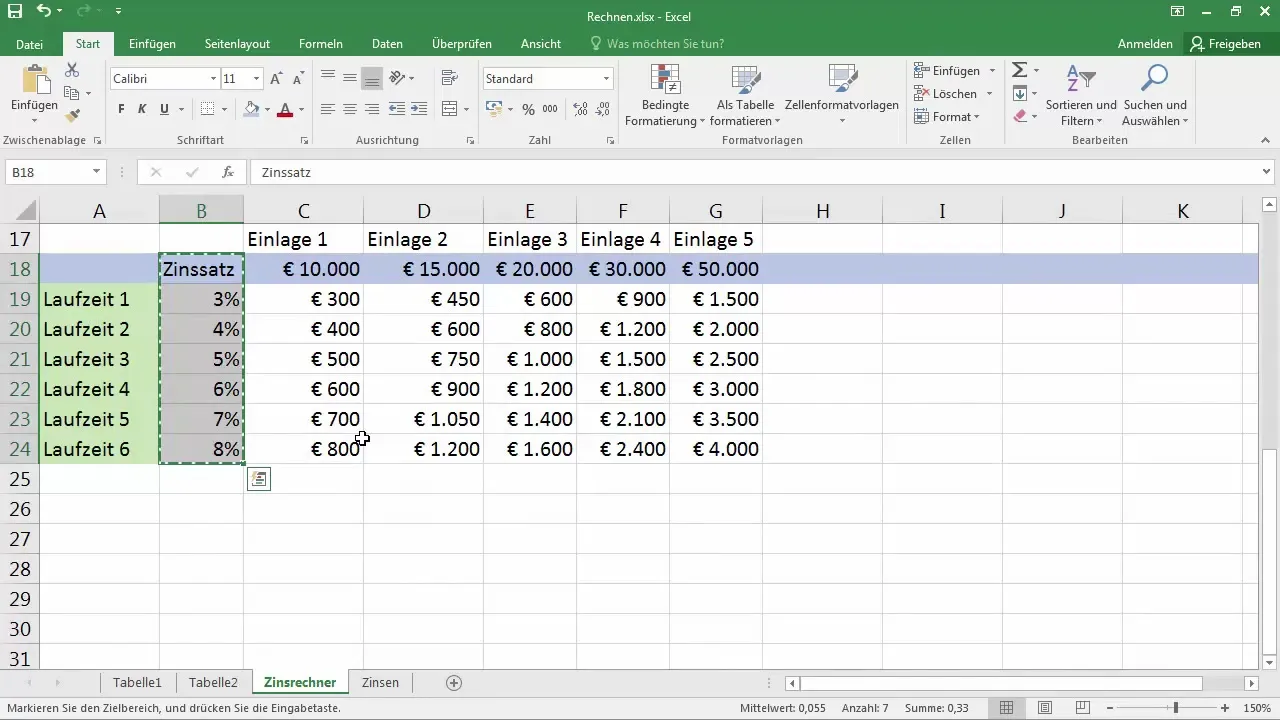Center cell text horizontally

350,109
